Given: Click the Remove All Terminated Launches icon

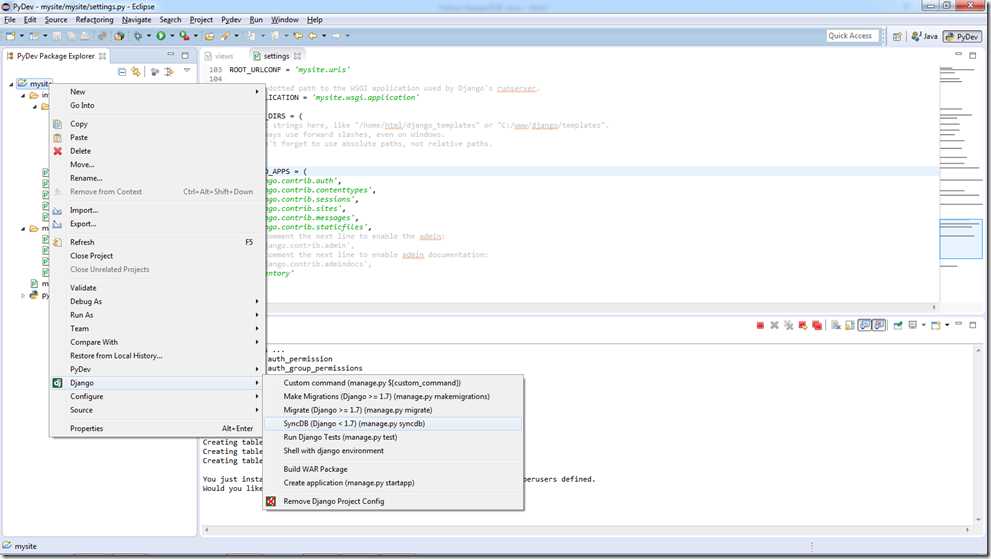Looking at the screenshot, I should tap(789, 325).
